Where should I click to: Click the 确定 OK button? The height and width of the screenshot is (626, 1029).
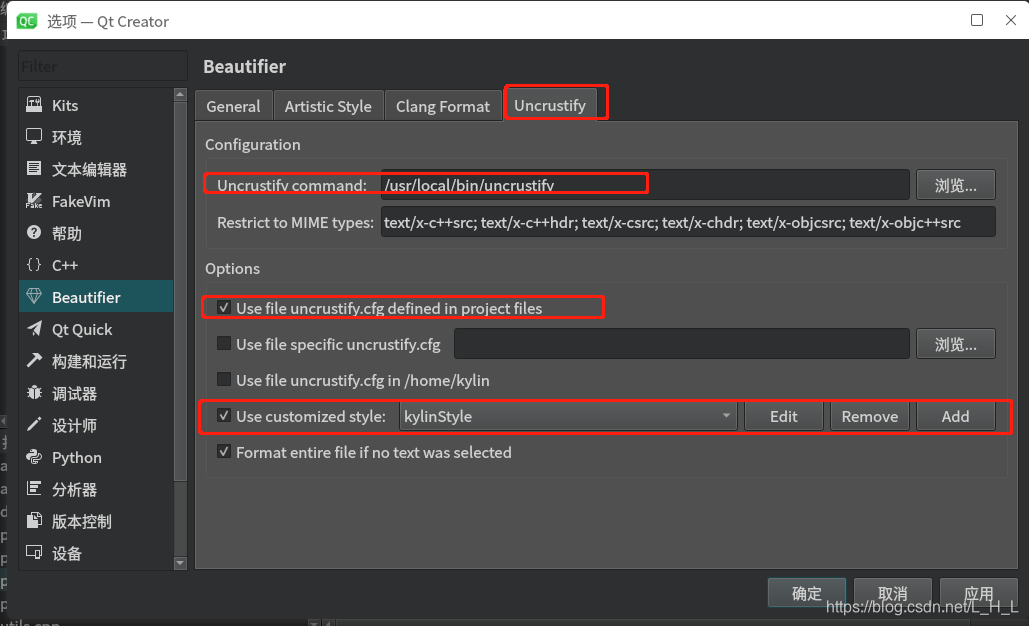coord(807,593)
